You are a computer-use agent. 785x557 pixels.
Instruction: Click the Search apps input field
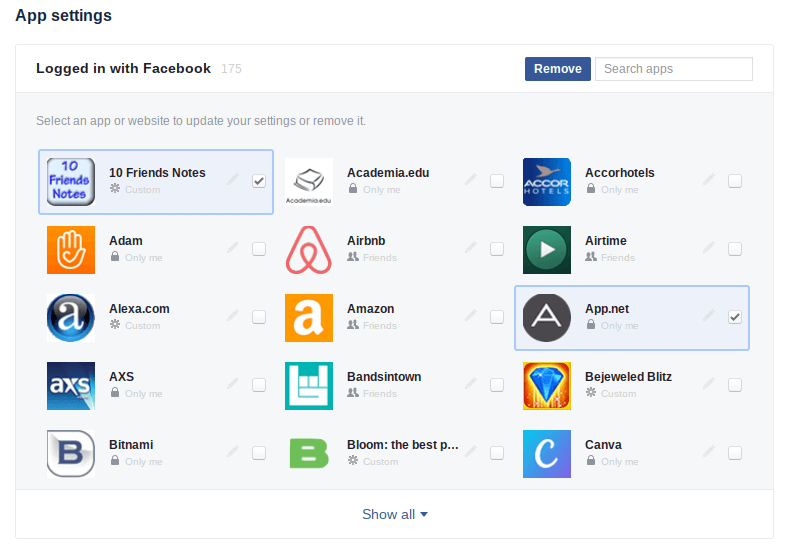[673, 69]
